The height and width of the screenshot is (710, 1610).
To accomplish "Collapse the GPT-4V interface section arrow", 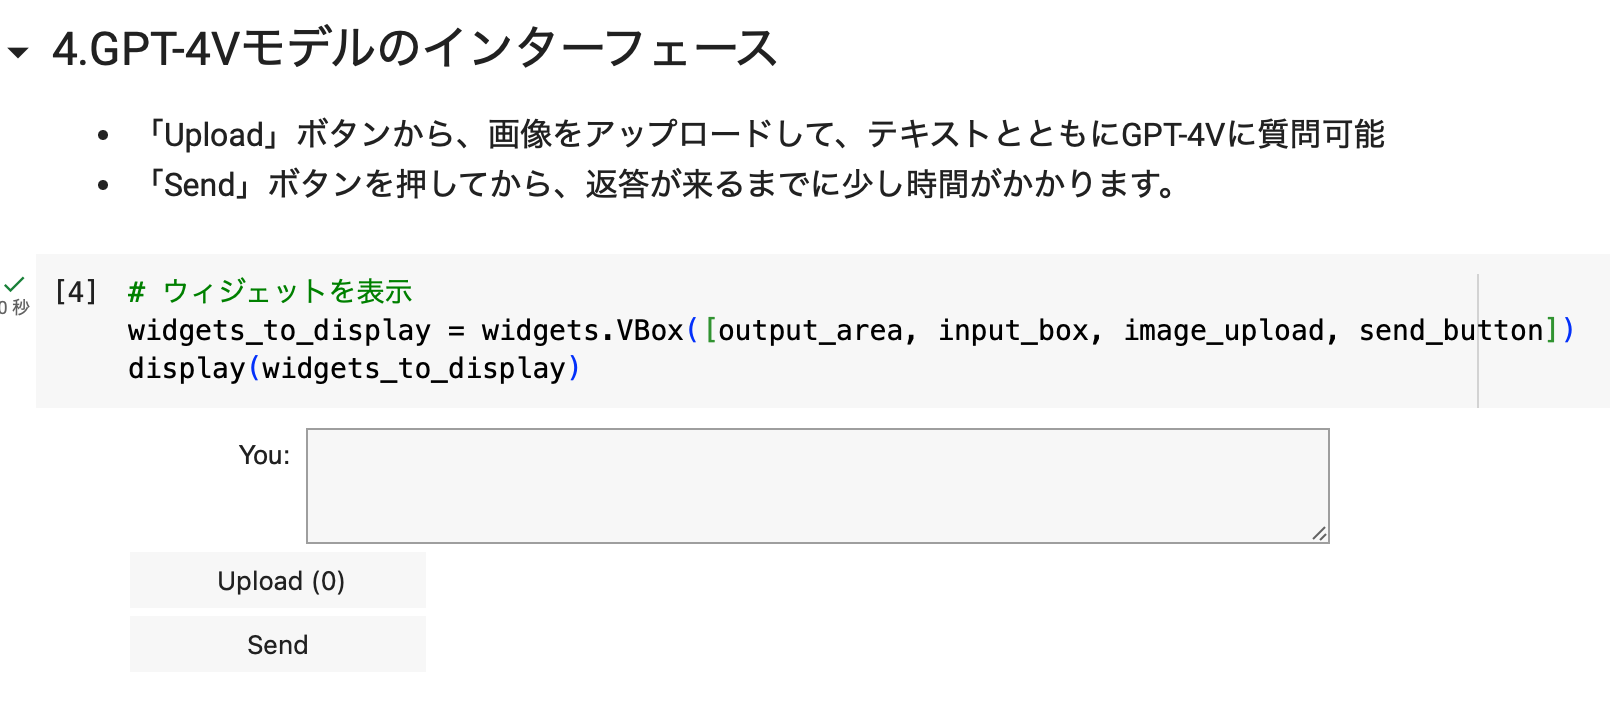I will pos(18,52).
